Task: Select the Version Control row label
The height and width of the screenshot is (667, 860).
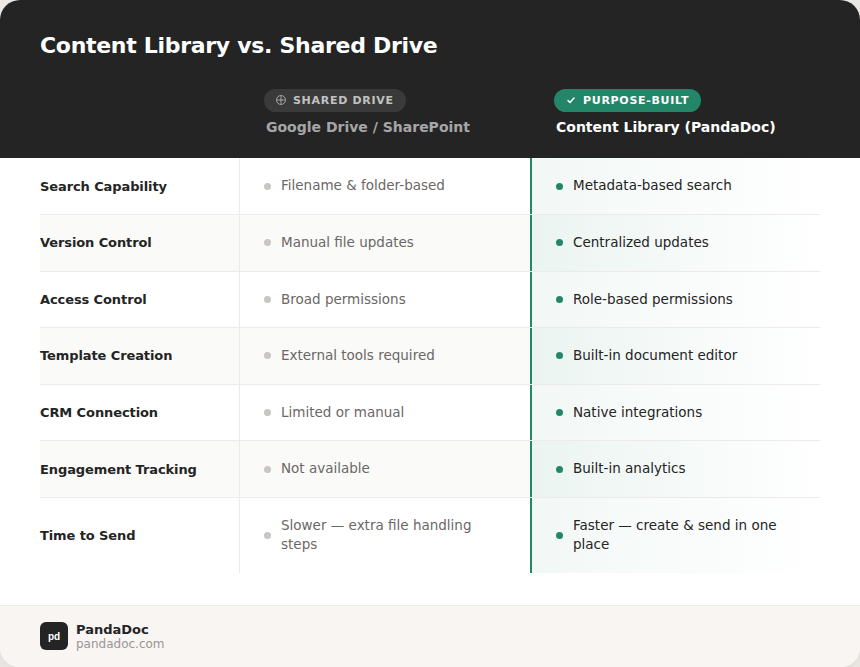Action: (x=96, y=242)
